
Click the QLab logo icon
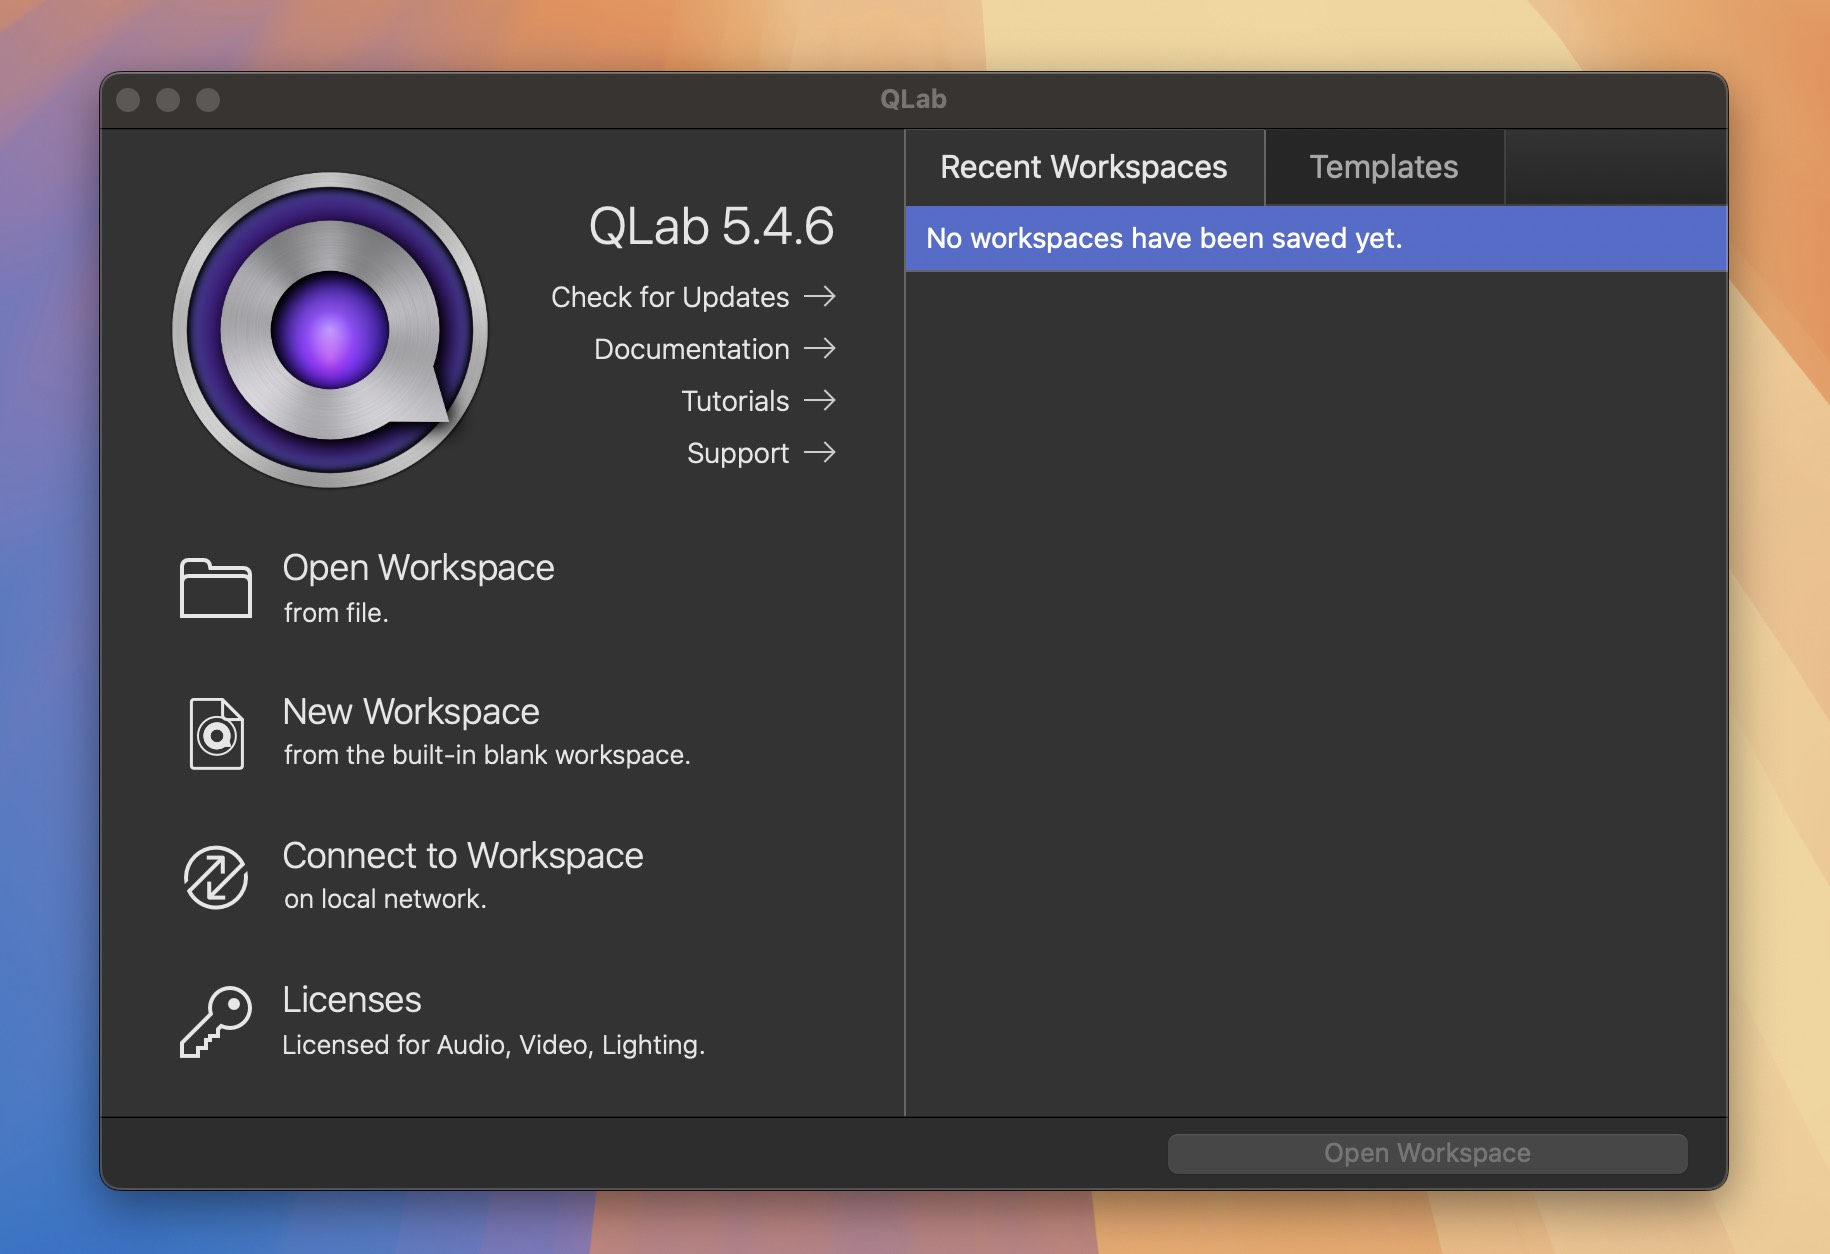[x=330, y=330]
